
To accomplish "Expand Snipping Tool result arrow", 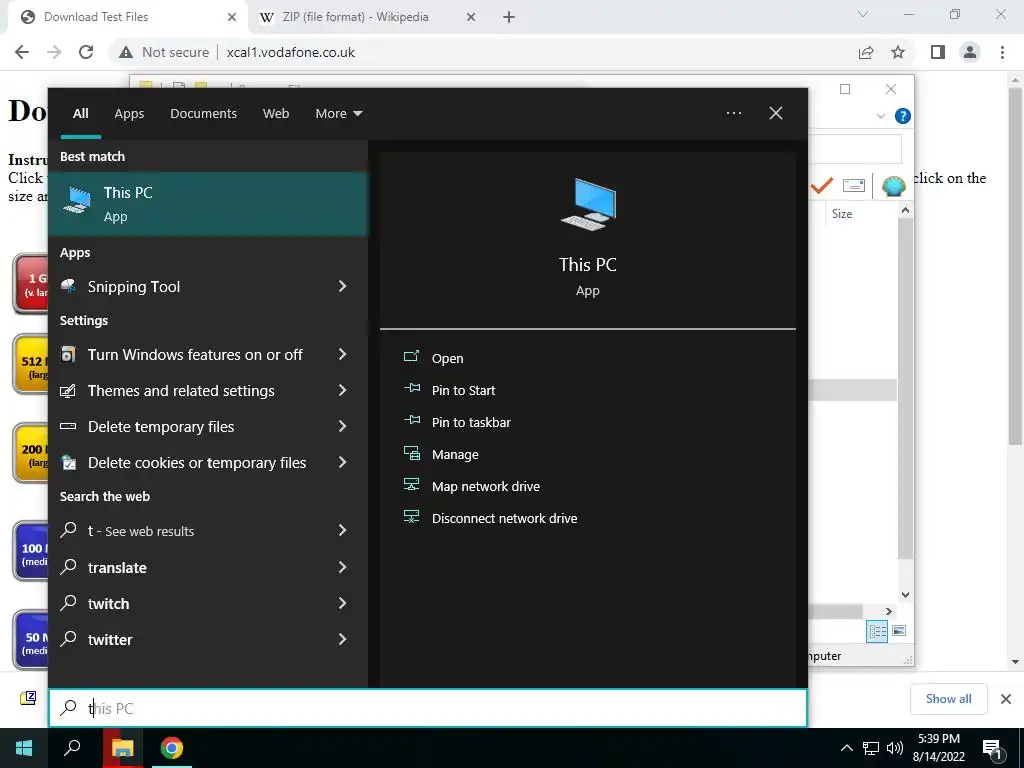I will point(342,286).
